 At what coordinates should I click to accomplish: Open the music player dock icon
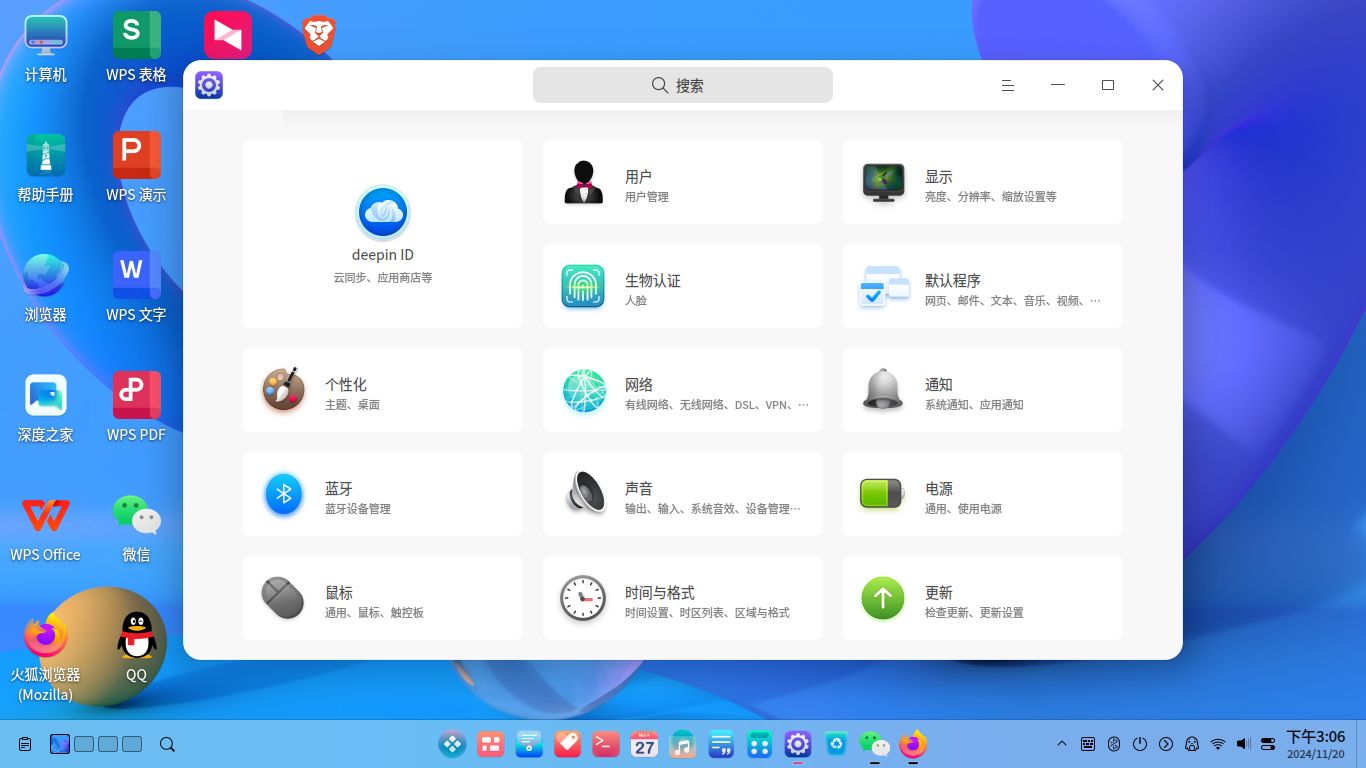(682, 744)
